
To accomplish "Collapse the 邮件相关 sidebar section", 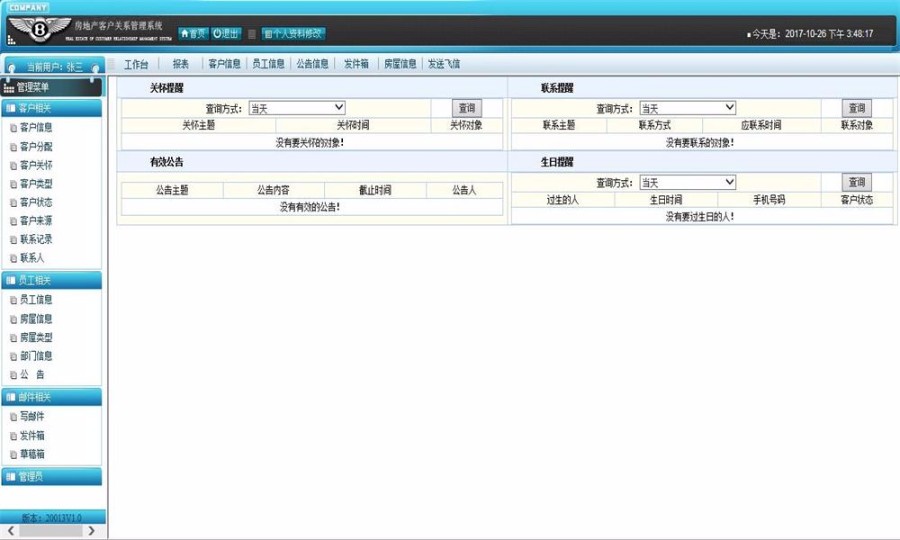I will point(52,397).
